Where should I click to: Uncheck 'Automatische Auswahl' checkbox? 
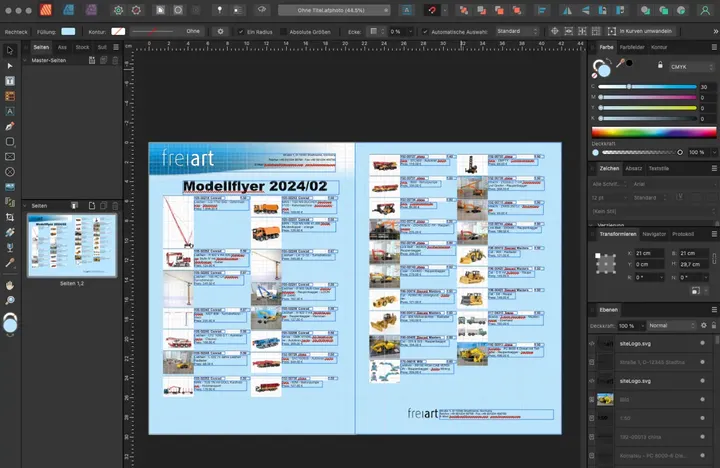(x=424, y=31)
